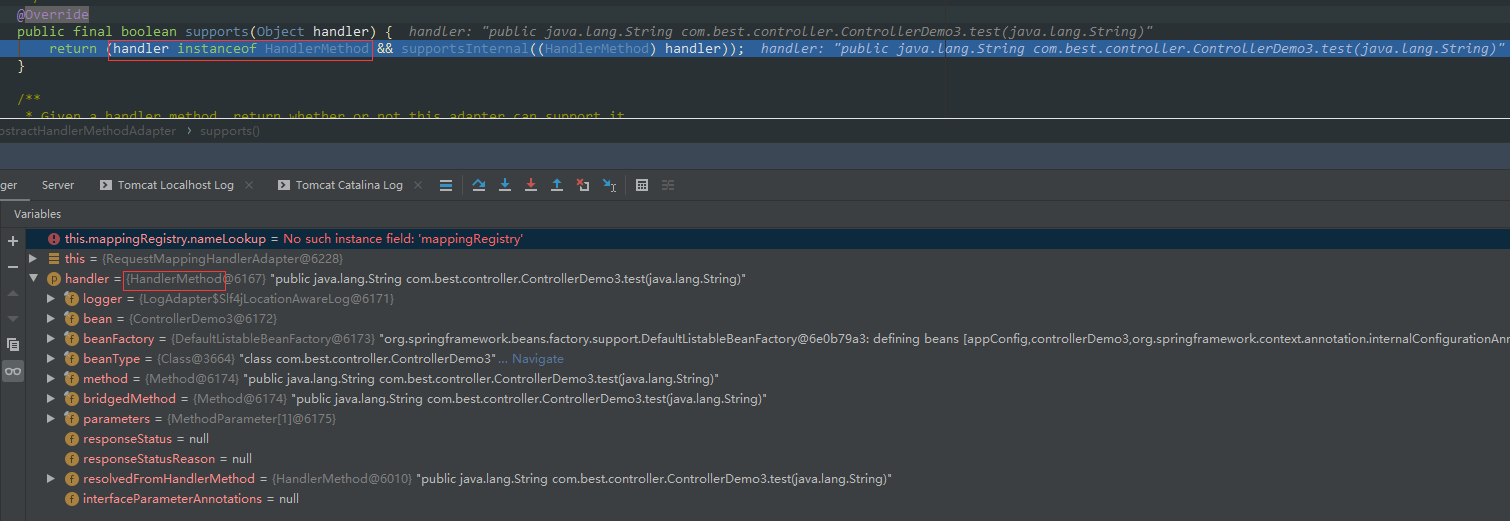Screen dimensions: 1510x521
Task: Expand the bean field node
Action: tap(51, 319)
